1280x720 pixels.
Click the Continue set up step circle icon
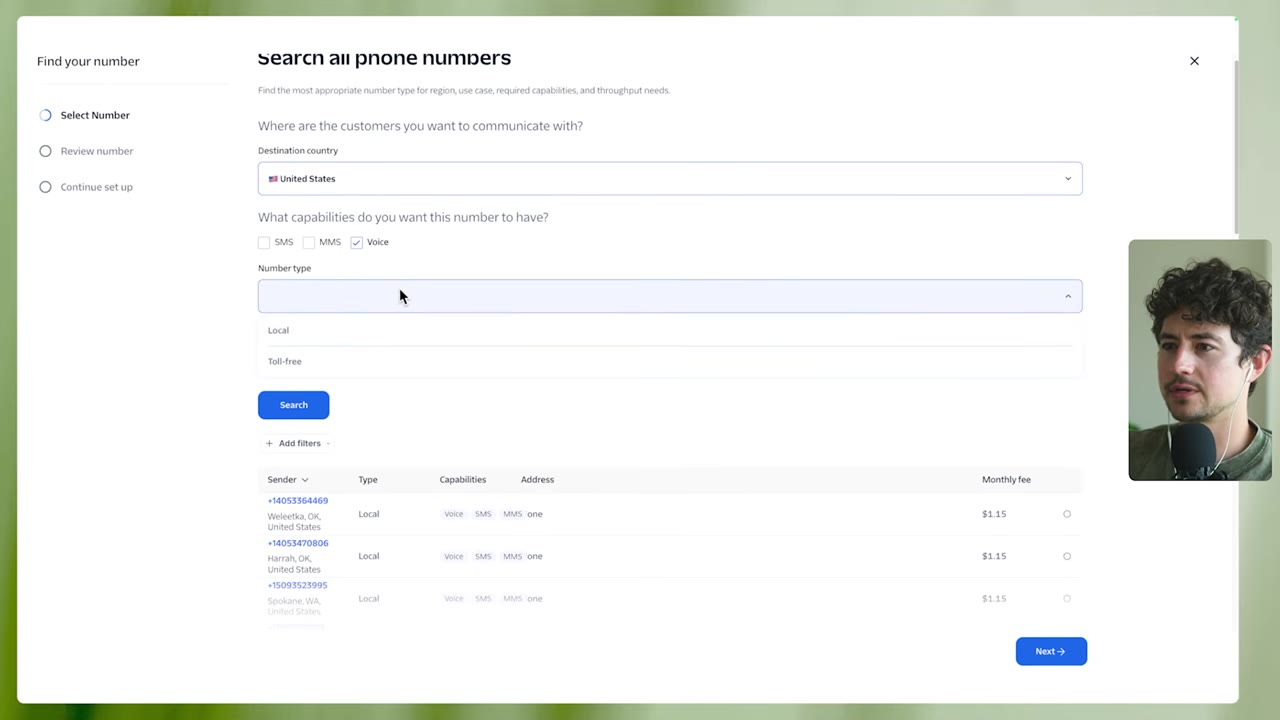point(45,187)
